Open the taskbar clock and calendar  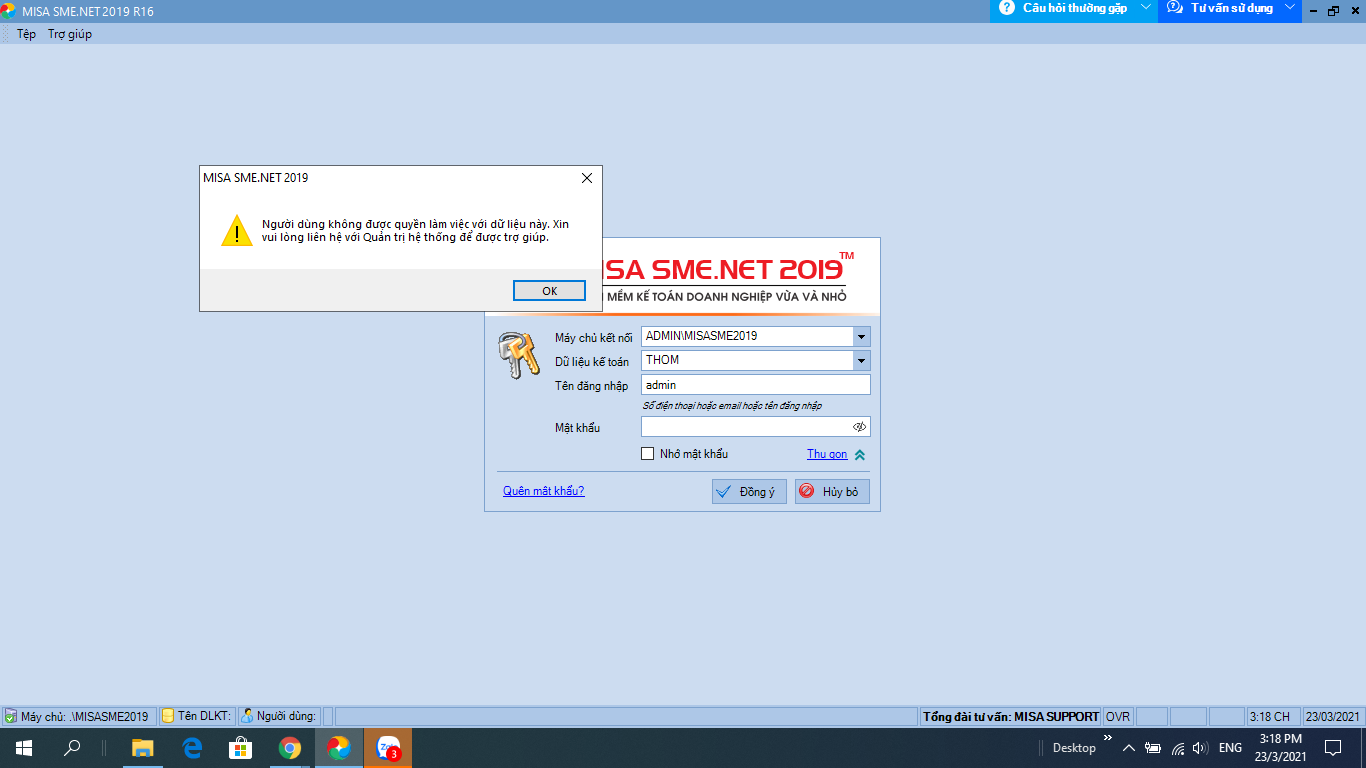pos(1280,748)
